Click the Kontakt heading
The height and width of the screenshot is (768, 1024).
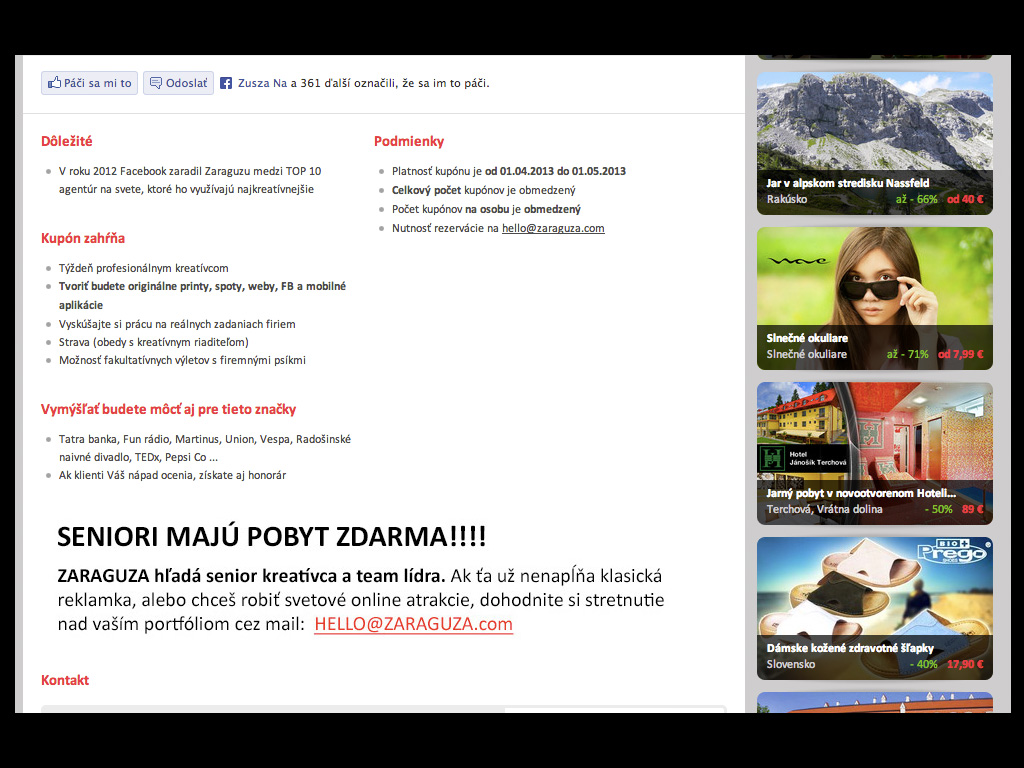coord(65,680)
